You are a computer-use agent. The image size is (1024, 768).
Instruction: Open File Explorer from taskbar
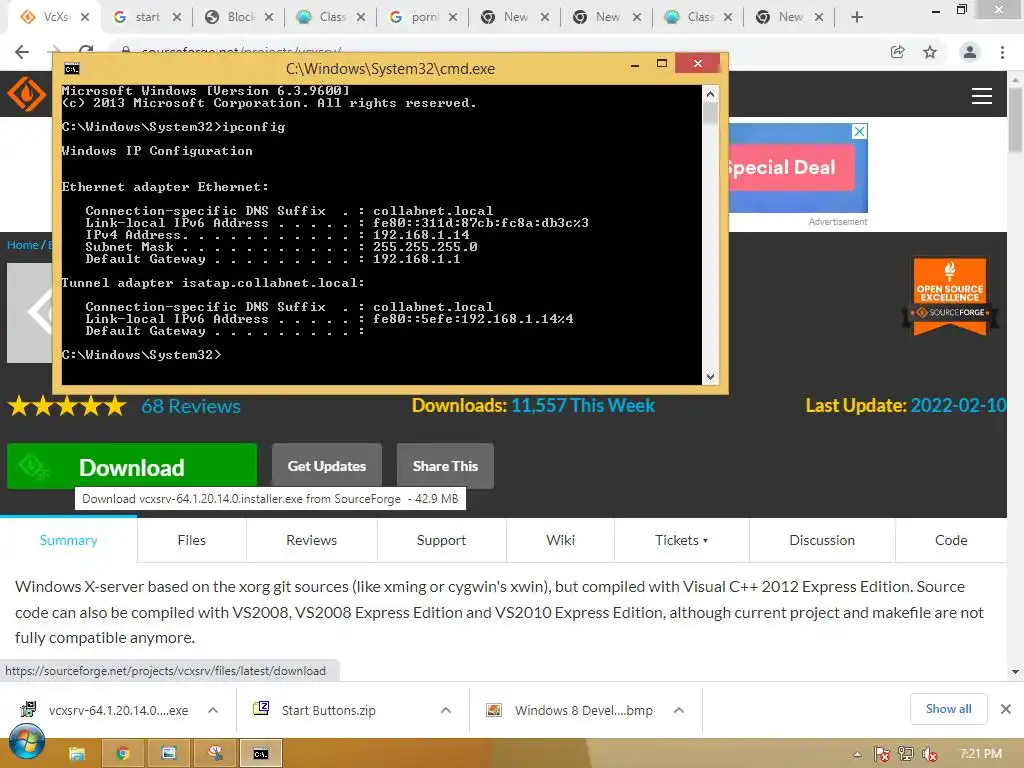click(77, 754)
